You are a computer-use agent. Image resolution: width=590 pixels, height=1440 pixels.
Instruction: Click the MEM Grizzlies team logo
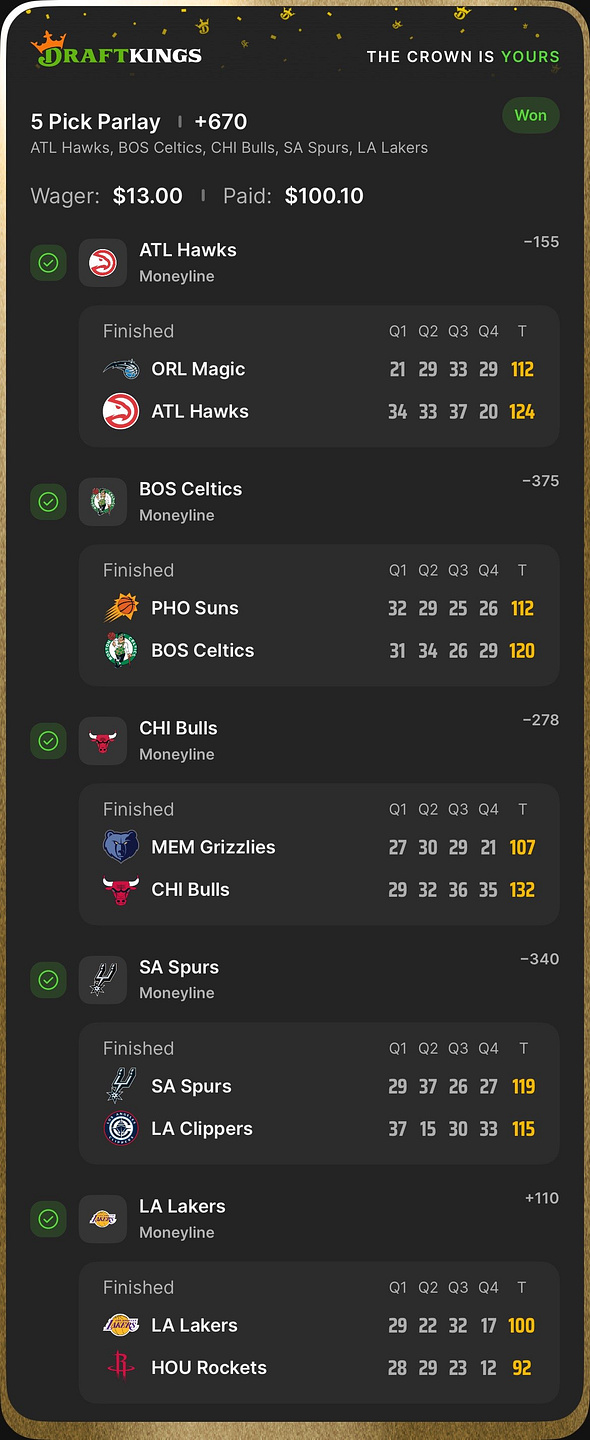pos(121,847)
